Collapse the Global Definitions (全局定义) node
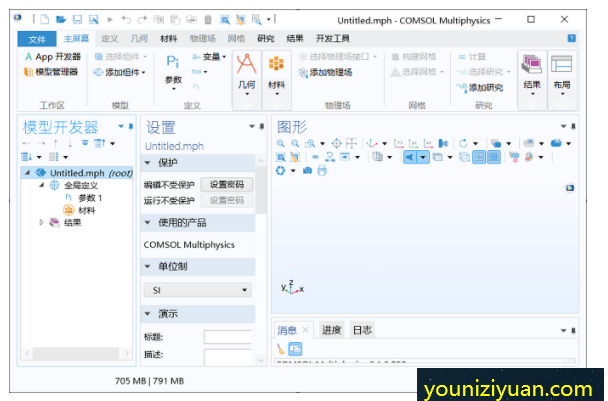 point(41,185)
